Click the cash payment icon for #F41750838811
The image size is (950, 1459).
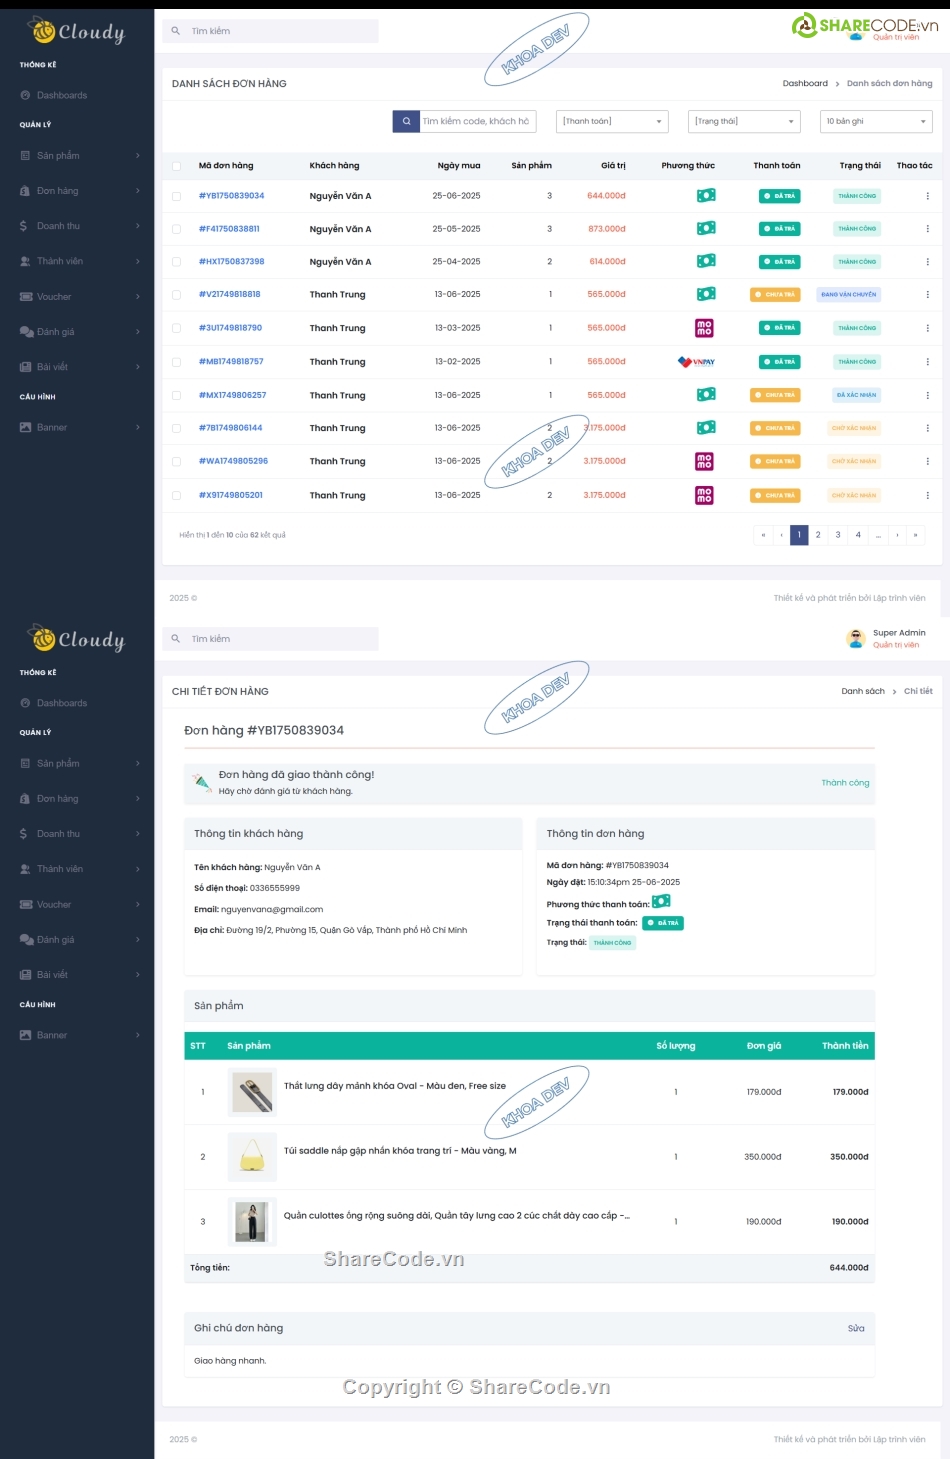pos(706,229)
